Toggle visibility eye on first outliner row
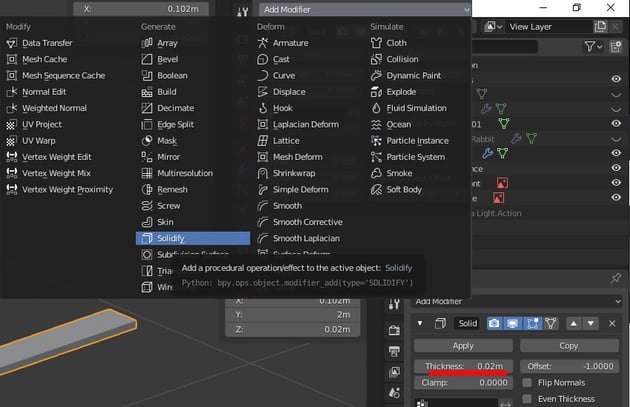Image resolution: width=630 pixels, height=407 pixels. coord(616,79)
